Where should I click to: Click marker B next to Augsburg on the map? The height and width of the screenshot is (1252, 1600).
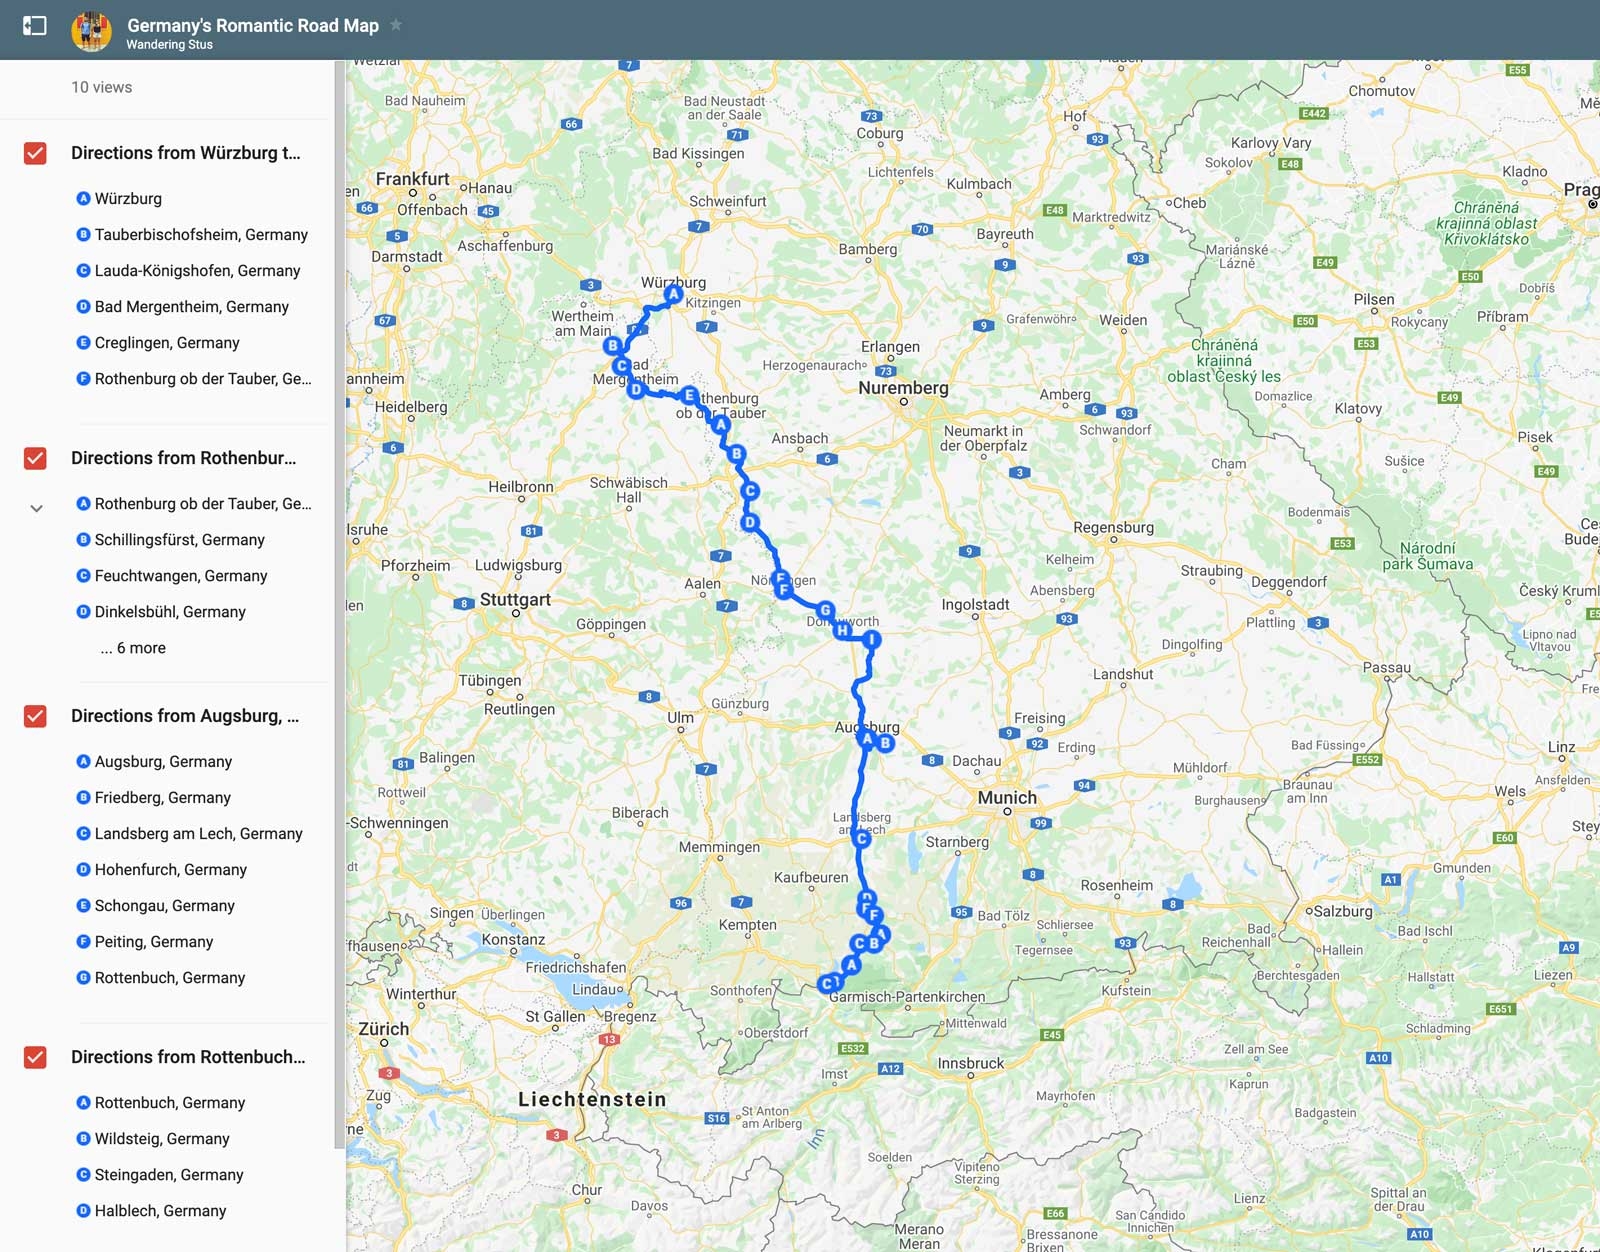point(884,743)
